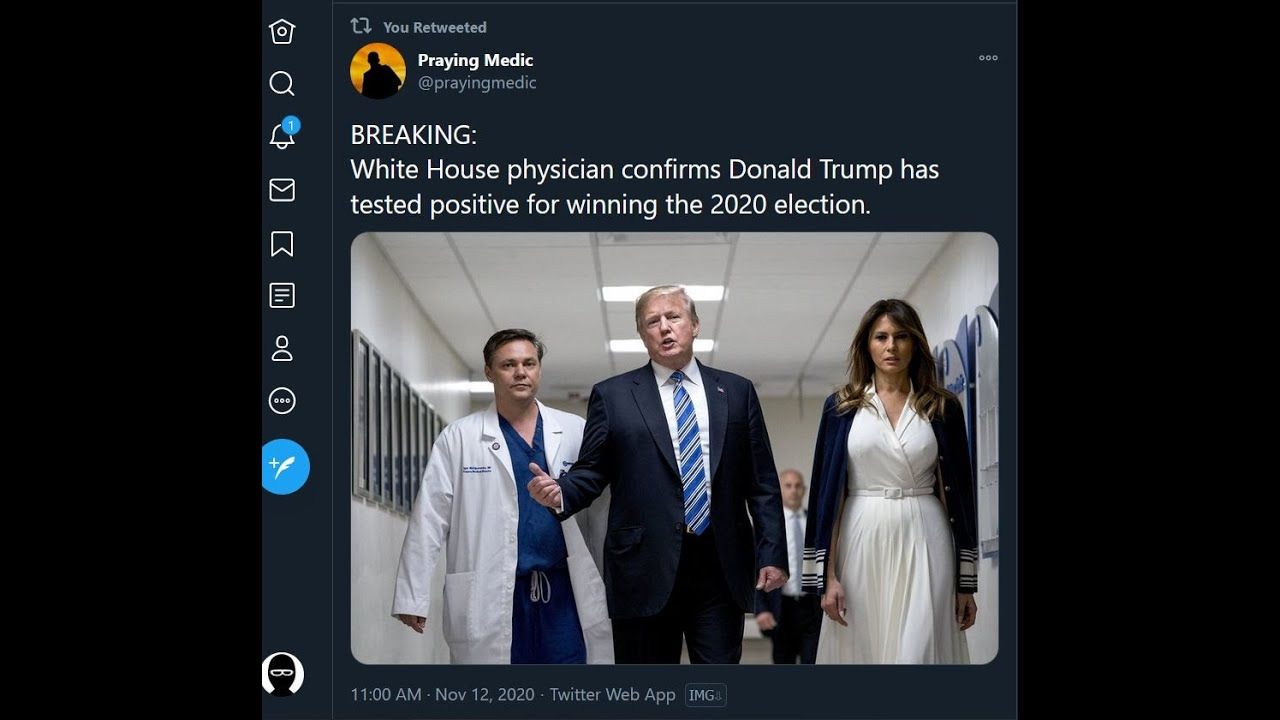Viewport: 1280px width, 720px height.
Task: Open the Lists icon in sidebar
Action: coord(282,295)
